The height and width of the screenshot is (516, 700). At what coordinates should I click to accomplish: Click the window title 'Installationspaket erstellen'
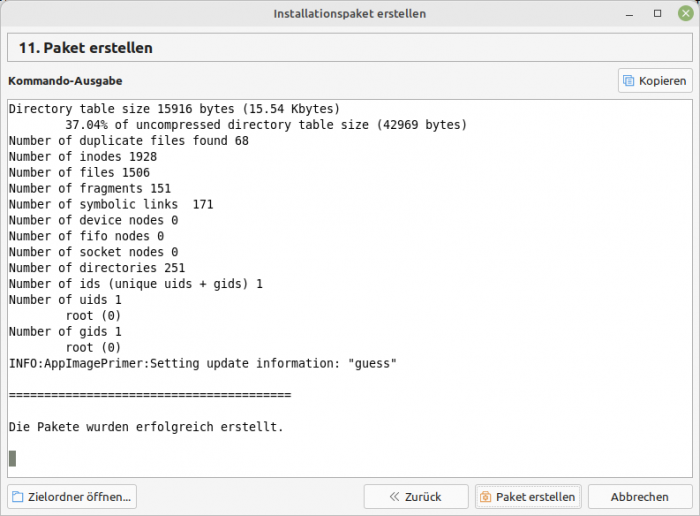pyautogui.click(x=349, y=14)
